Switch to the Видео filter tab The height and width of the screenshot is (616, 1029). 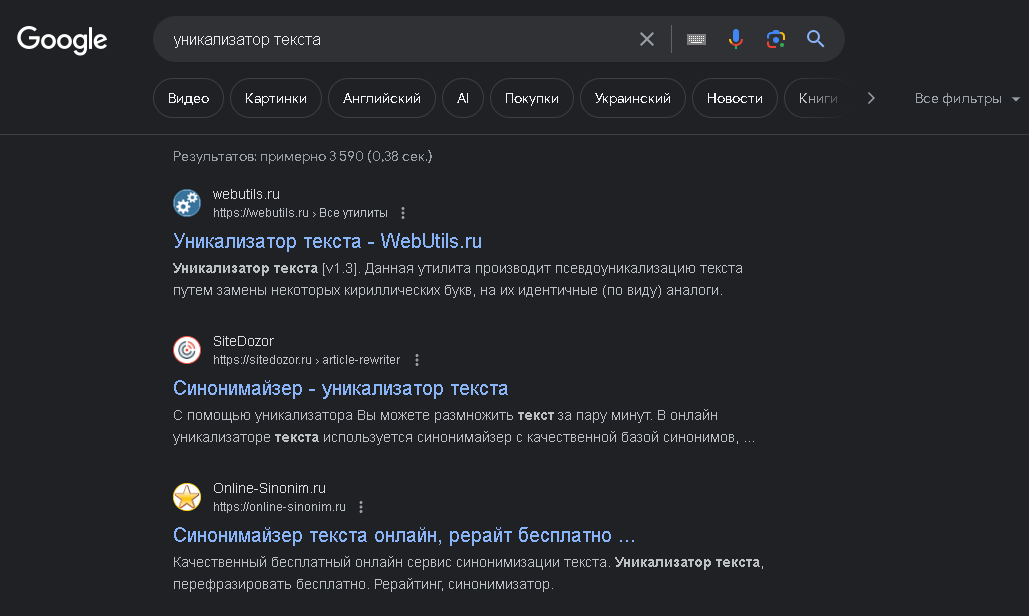pos(188,99)
